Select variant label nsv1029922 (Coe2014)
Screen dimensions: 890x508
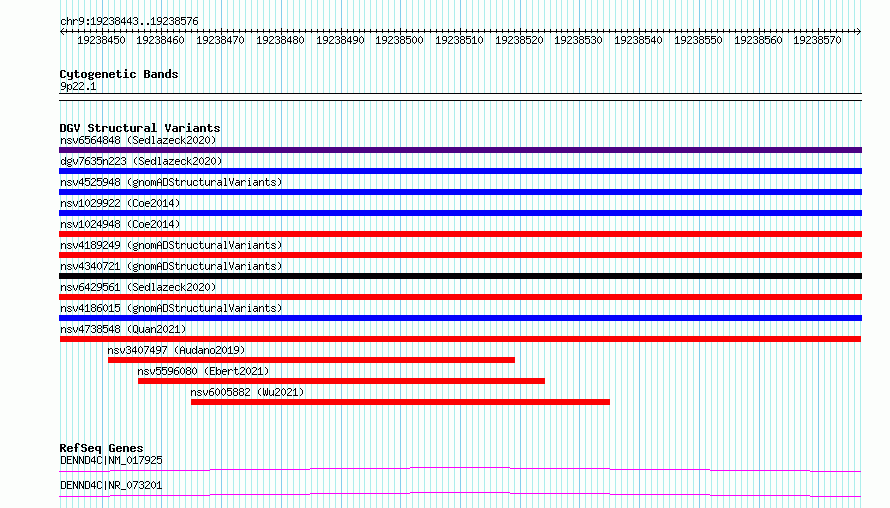tap(120, 203)
